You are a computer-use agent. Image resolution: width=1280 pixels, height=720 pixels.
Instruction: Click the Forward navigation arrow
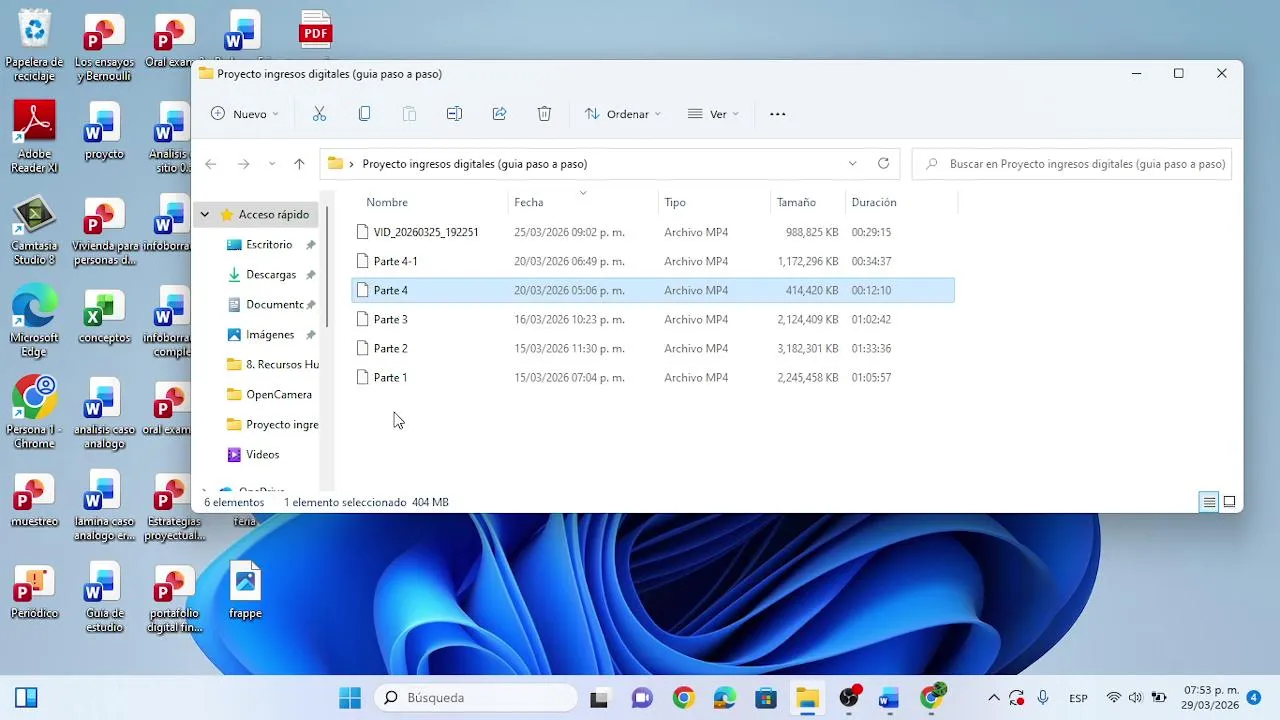coord(243,164)
